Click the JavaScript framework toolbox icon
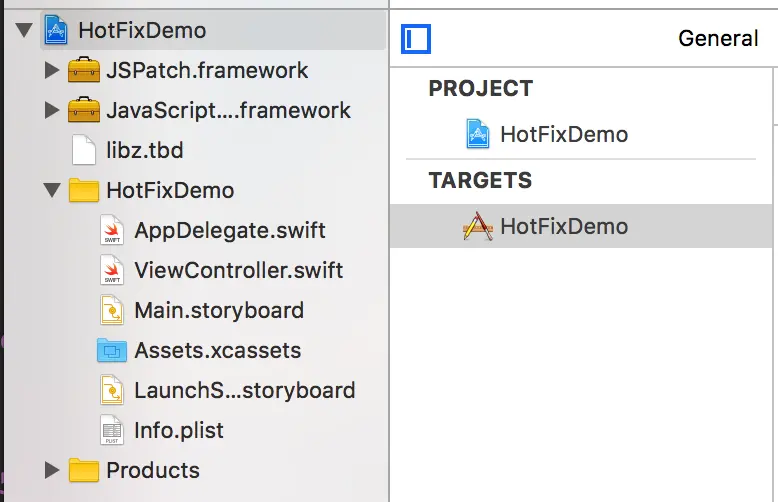Viewport: 778px width, 502px height. click(83, 111)
